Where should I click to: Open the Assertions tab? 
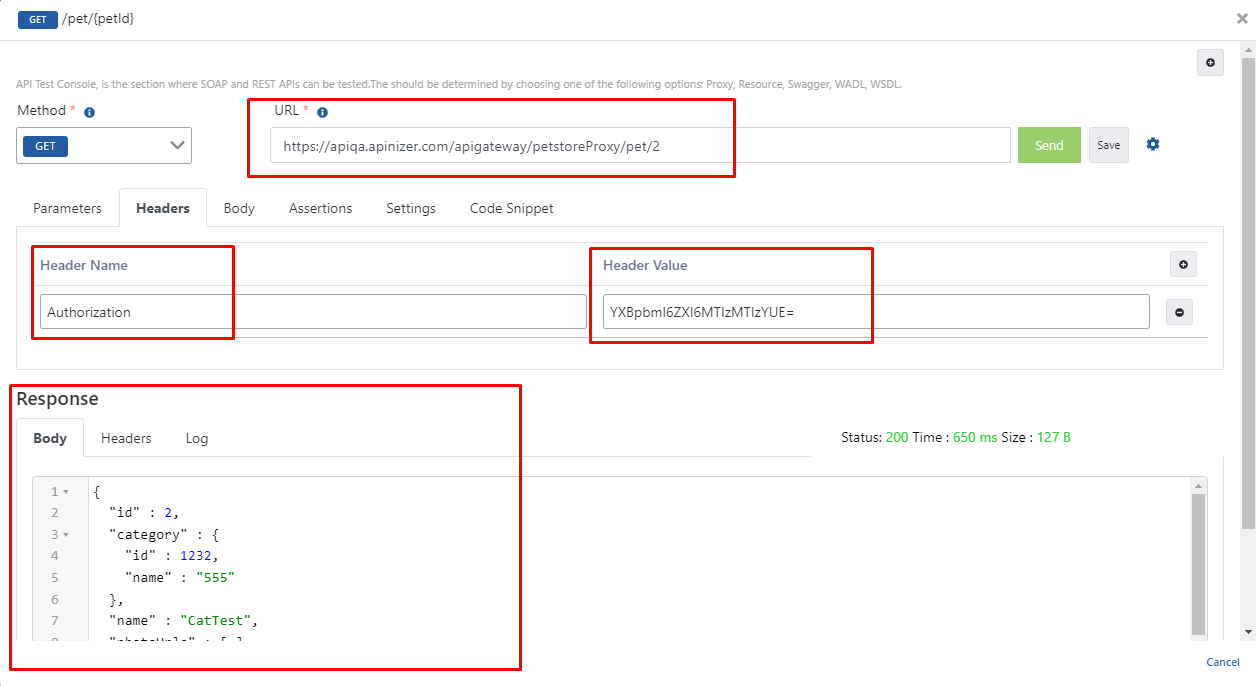point(320,208)
